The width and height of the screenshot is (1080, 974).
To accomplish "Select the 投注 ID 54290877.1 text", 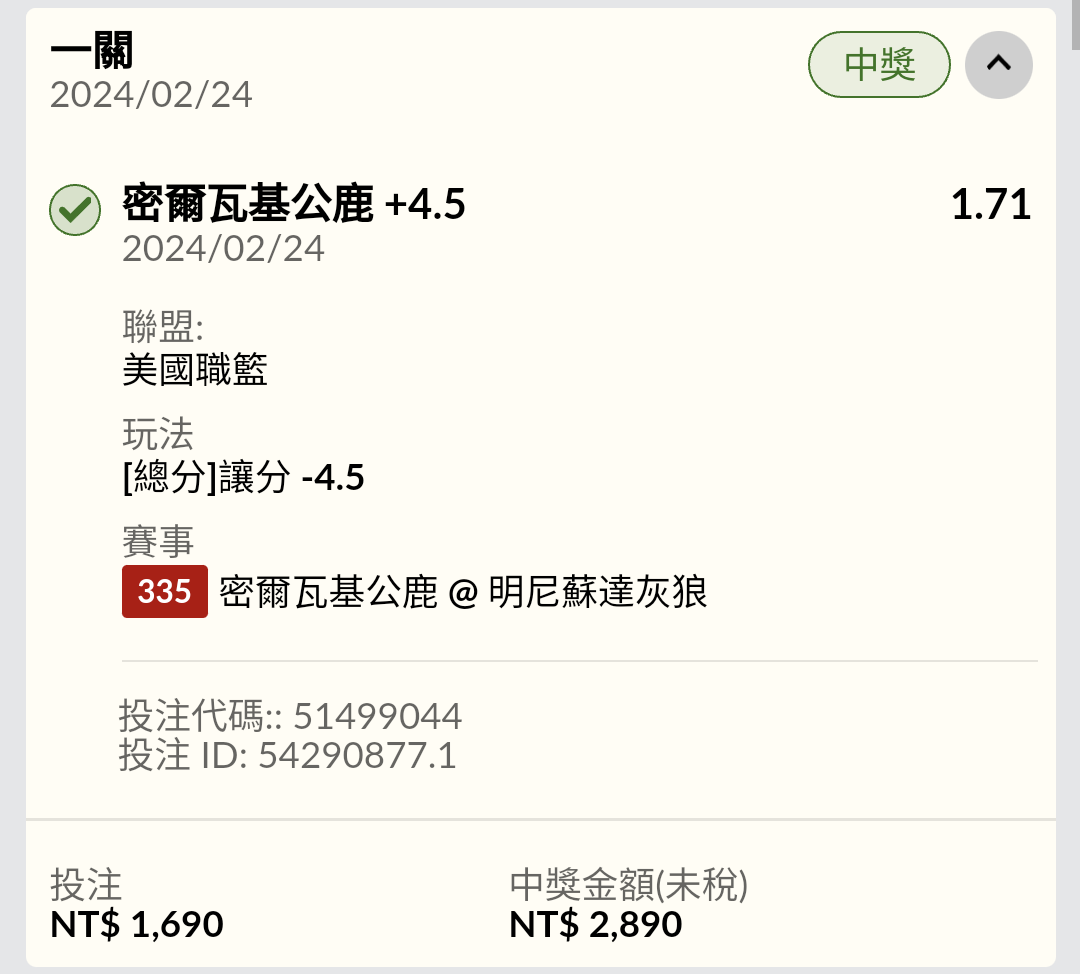I will tap(287, 755).
